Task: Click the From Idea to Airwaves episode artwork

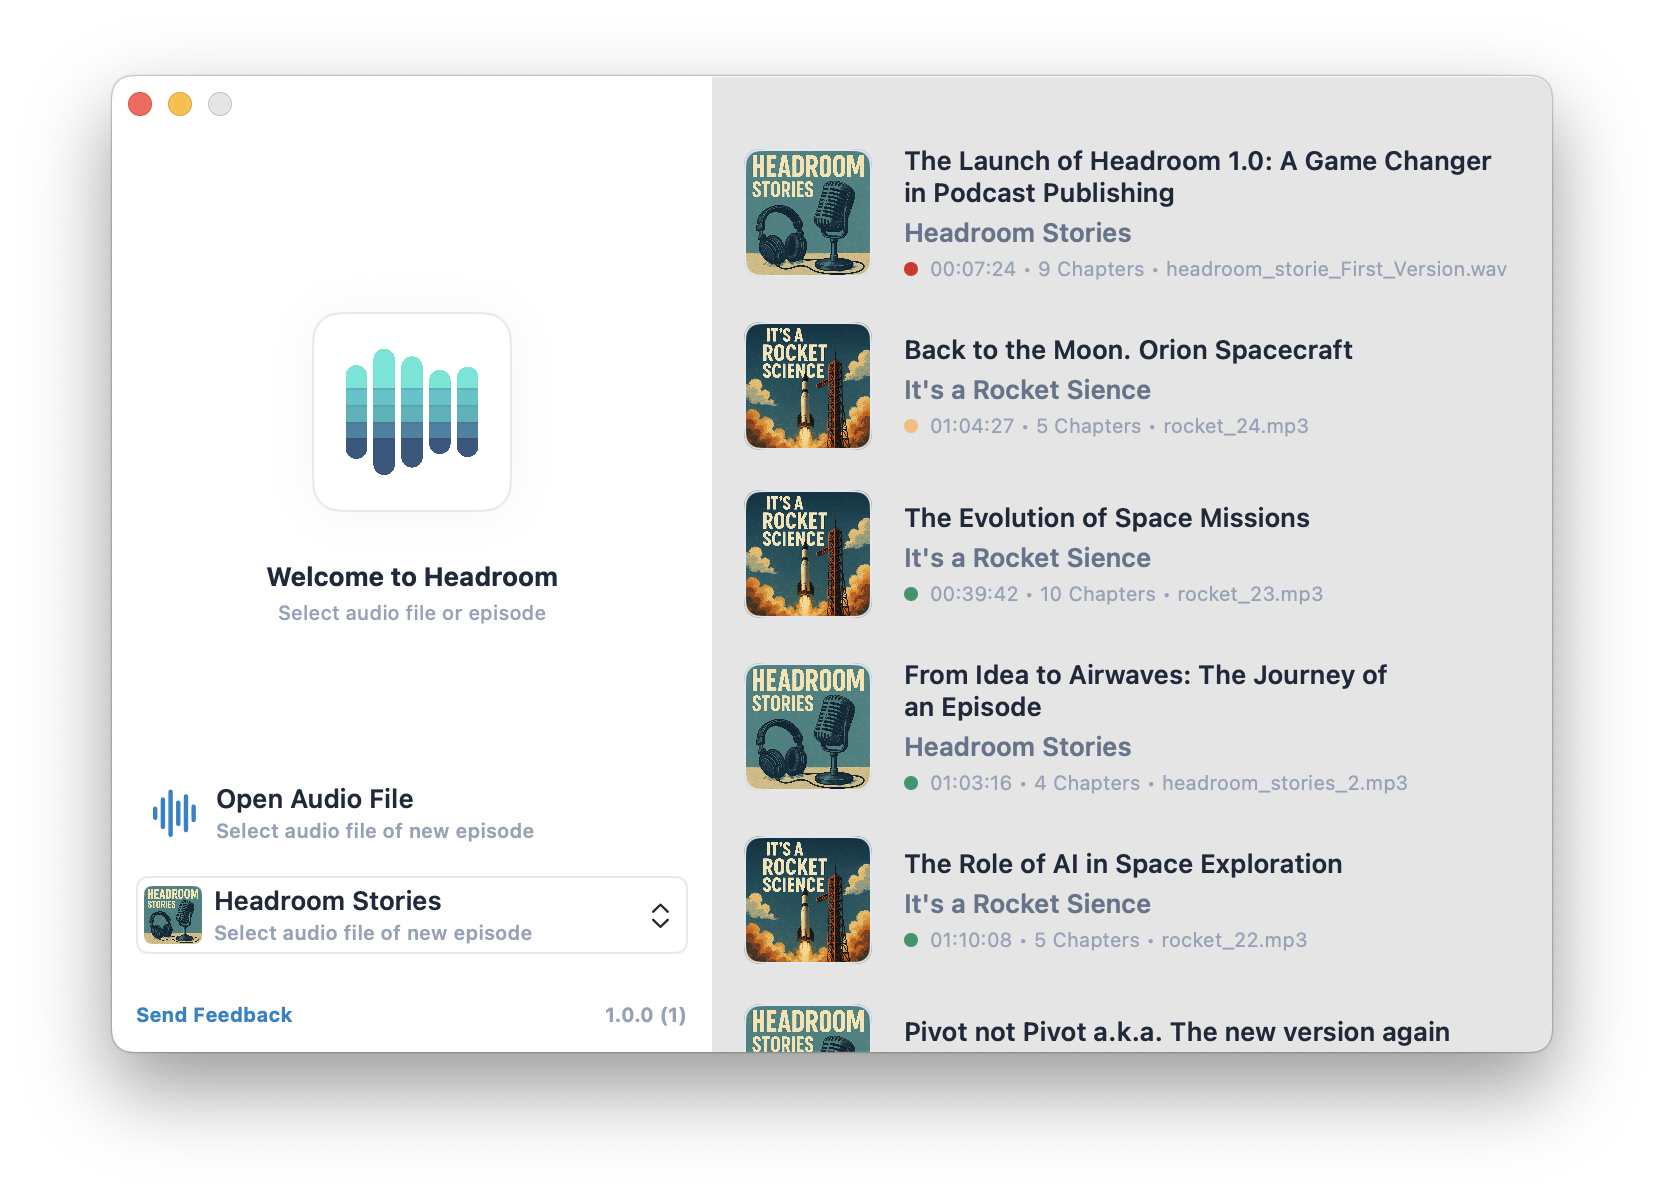Action: click(x=808, y=727)
